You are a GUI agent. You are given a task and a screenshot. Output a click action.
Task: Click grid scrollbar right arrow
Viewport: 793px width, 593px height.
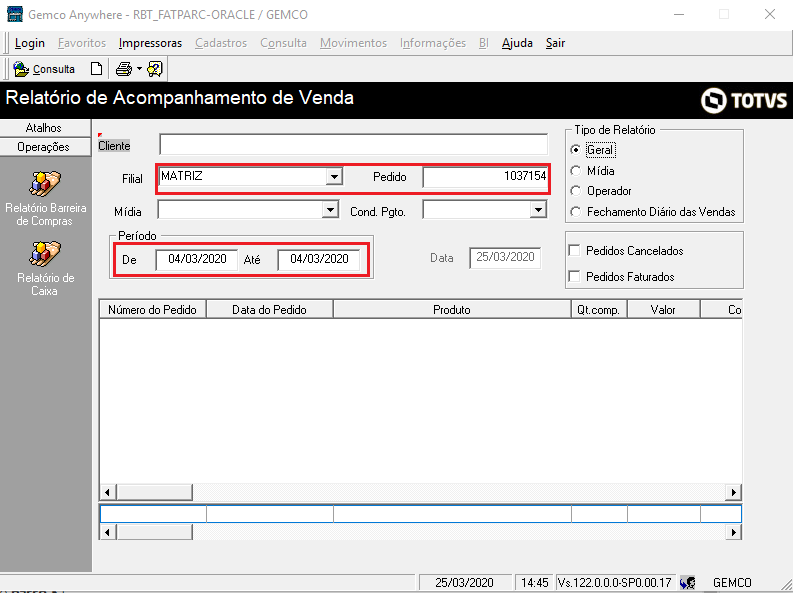coord(733,492)
